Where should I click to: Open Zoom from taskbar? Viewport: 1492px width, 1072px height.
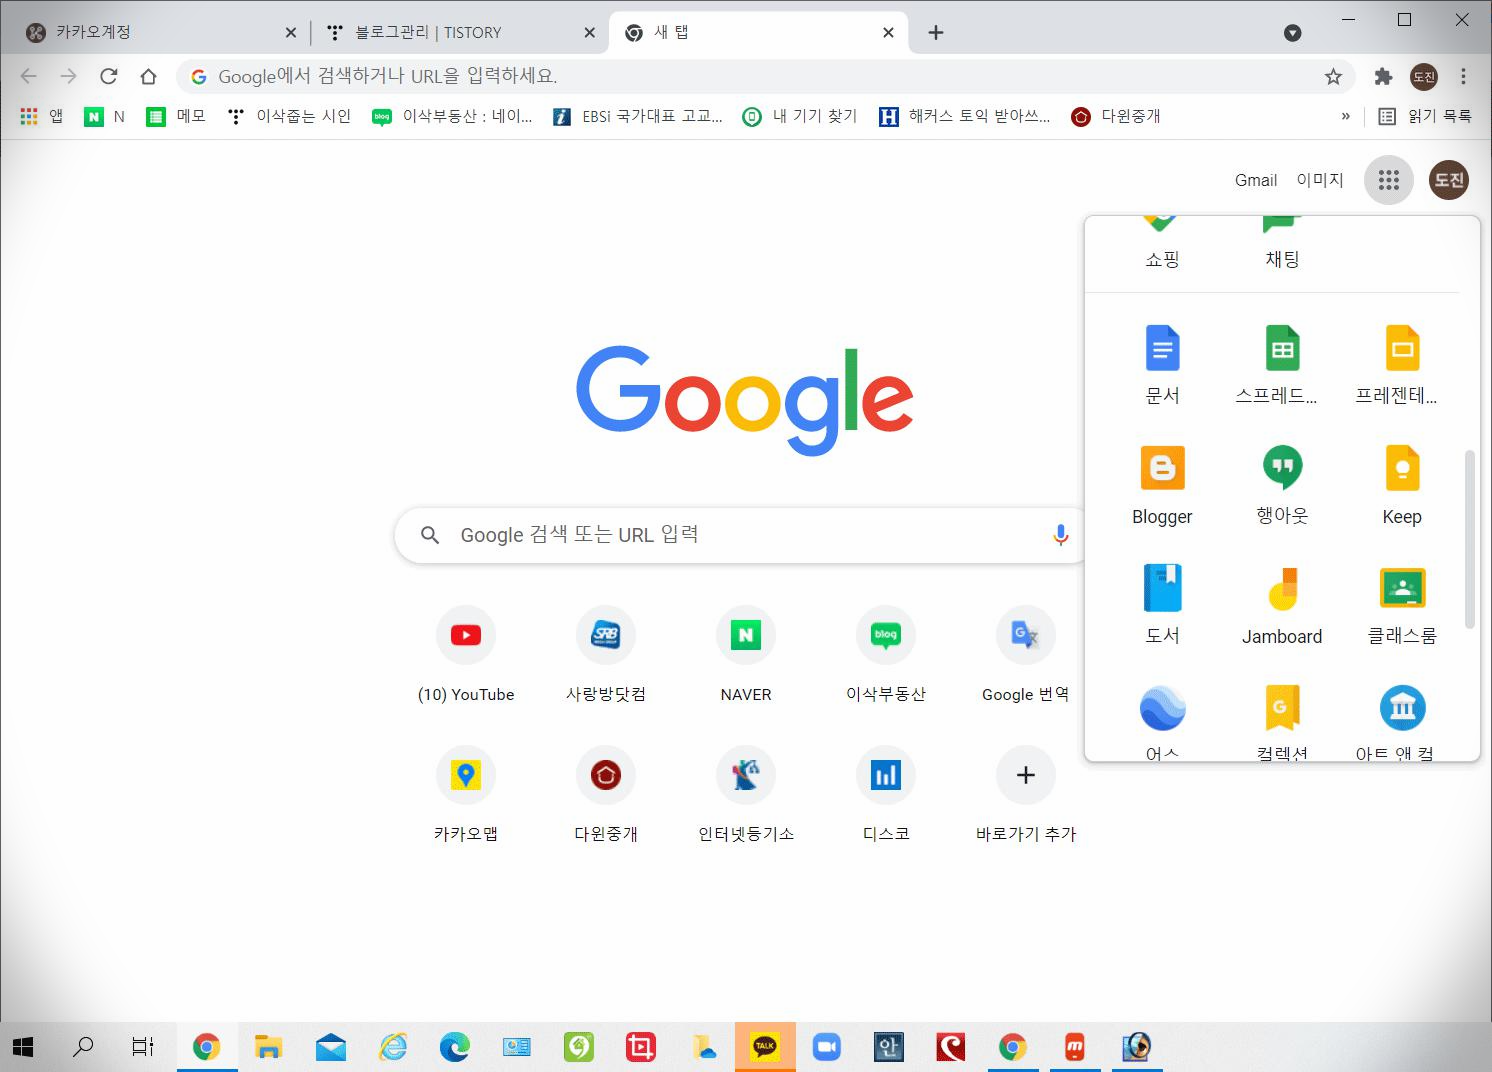pyautogui.click(x=827, y=1047)
